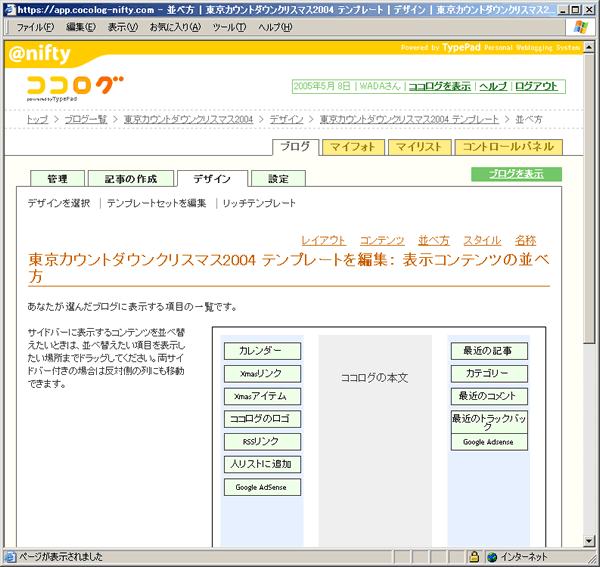The width and height of the screenshot is (600, 567).
Task: Click the Google AdSense module in left column
Action: tap(262, 487)
